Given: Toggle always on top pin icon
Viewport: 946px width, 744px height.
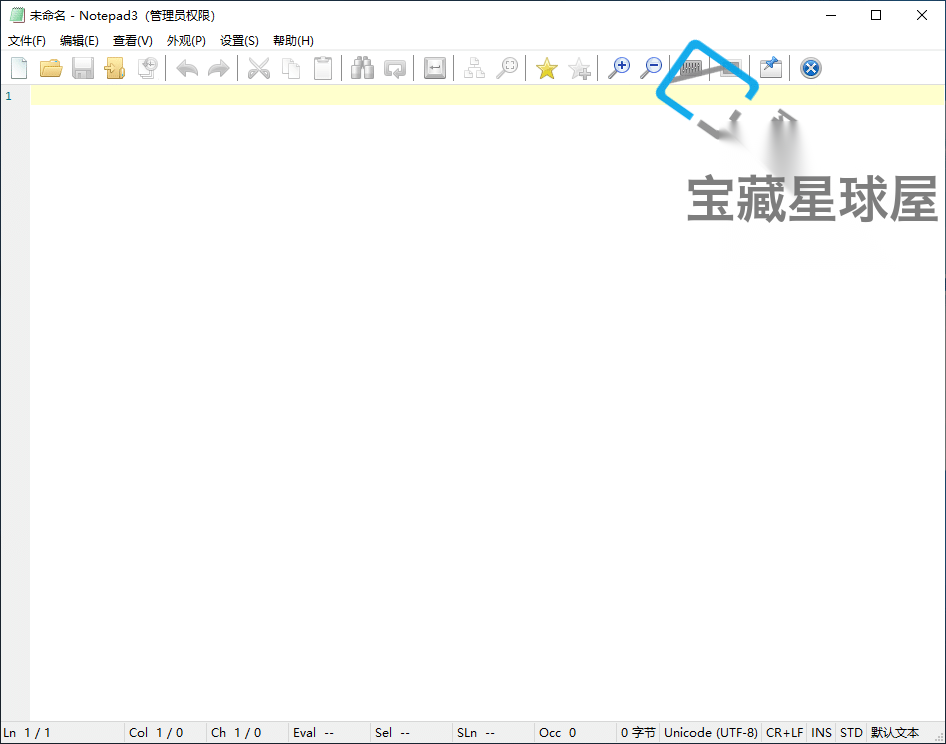Looking at the screenshot, I should pos(770,68).
